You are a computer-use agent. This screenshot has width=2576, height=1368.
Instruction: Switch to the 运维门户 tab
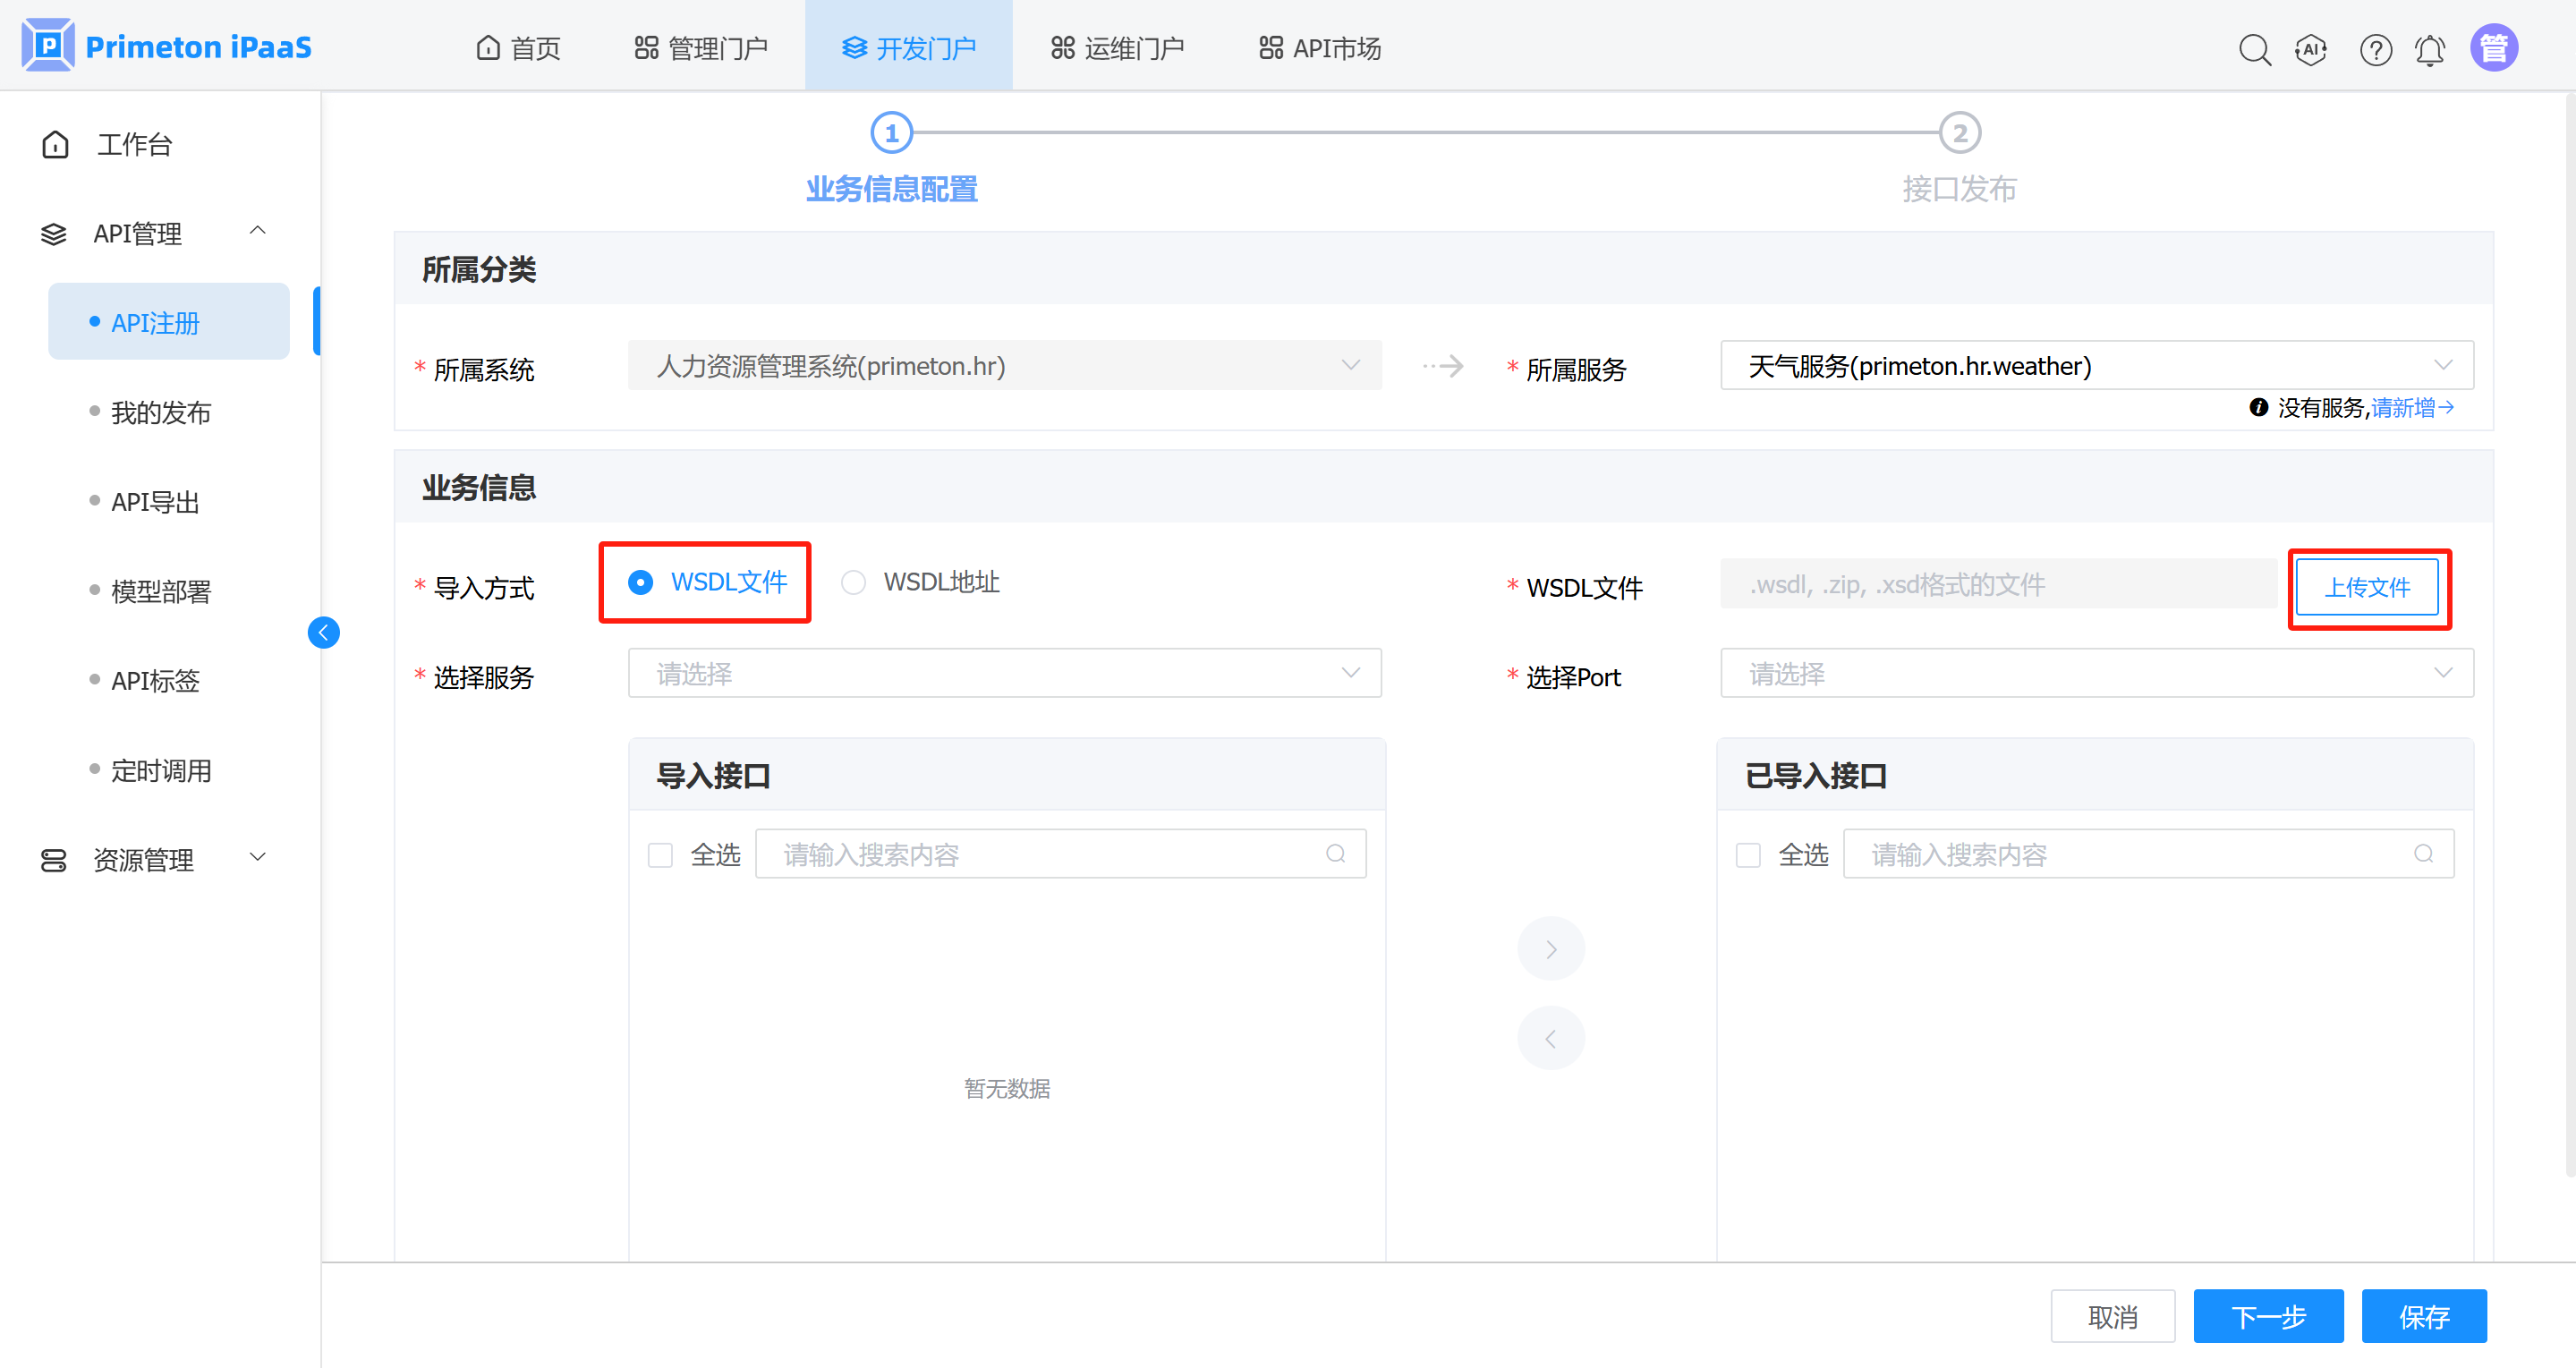point(1117,48)
